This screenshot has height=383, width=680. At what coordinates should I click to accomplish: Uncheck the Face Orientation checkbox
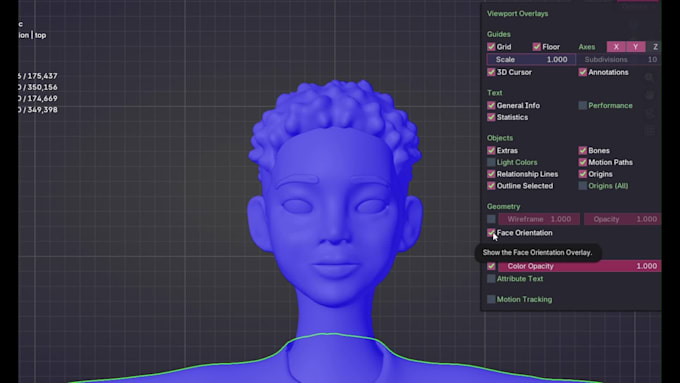491,232
